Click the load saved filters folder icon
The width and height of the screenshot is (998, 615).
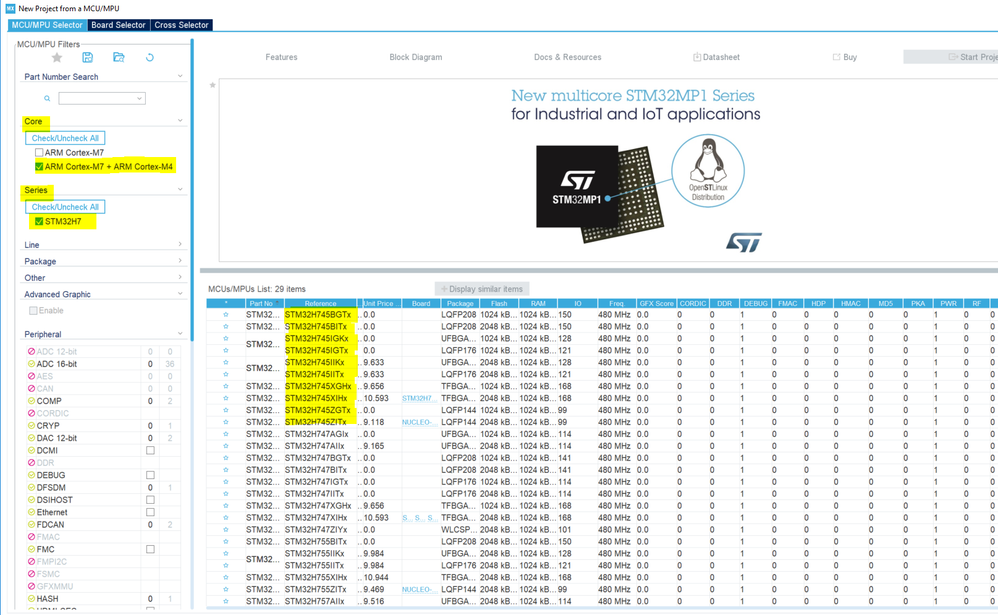pyautogui.click(x=119, y=57)
